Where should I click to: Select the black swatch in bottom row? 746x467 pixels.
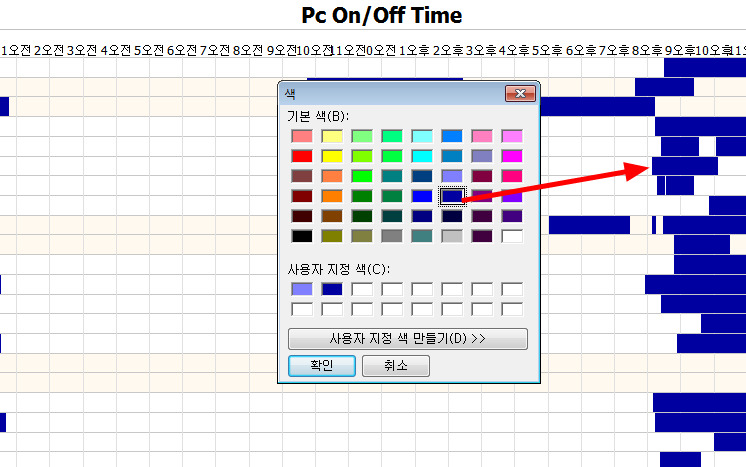pyautogui.click(x=302, y=236)
